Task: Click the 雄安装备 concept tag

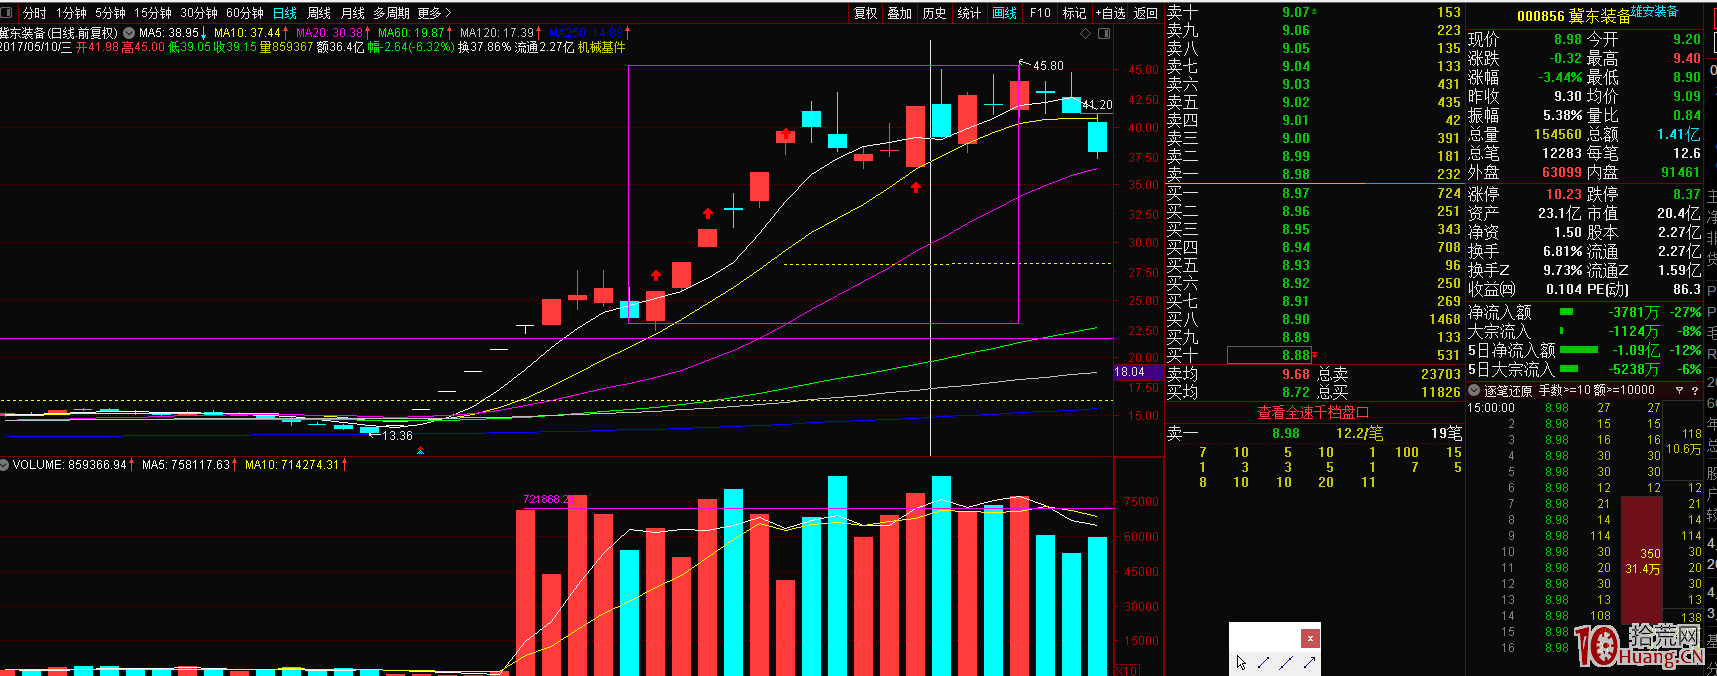Action: (1655, 12)
